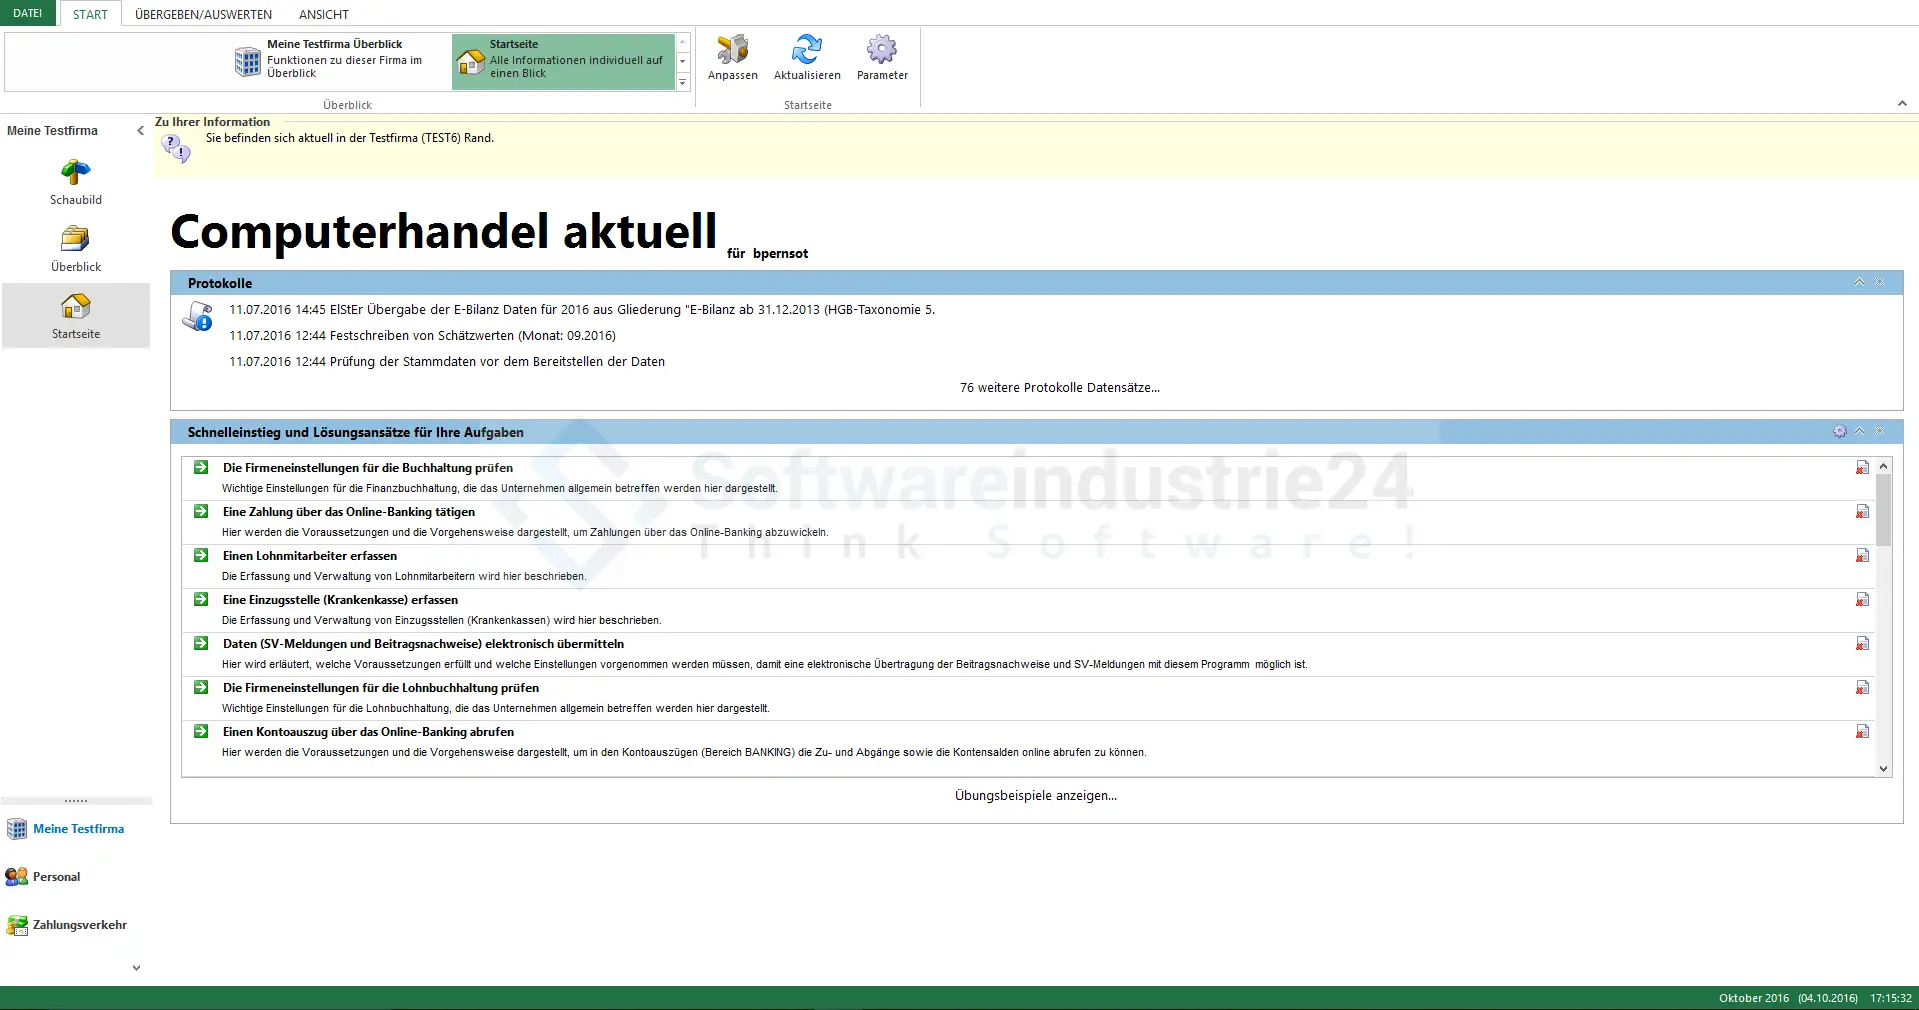Collapse the Meine Testfirma sidebar
Image resolution: width=1919 pixels, height=1010 pixels.
click(x=140, y=131)
